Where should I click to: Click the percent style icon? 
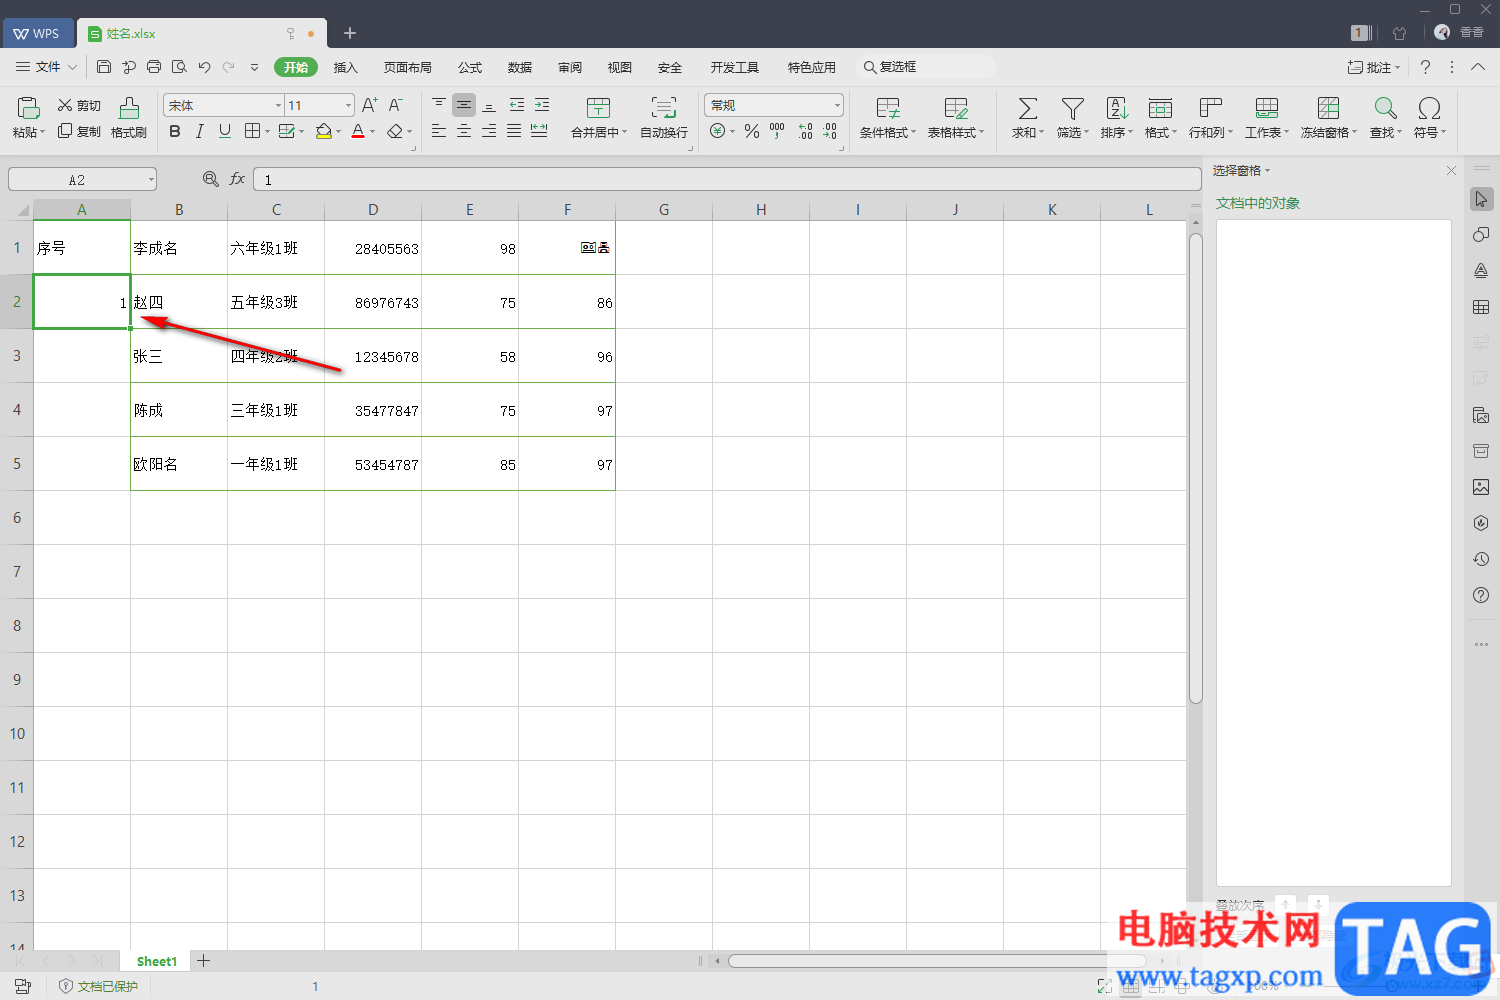pos(752,131)
